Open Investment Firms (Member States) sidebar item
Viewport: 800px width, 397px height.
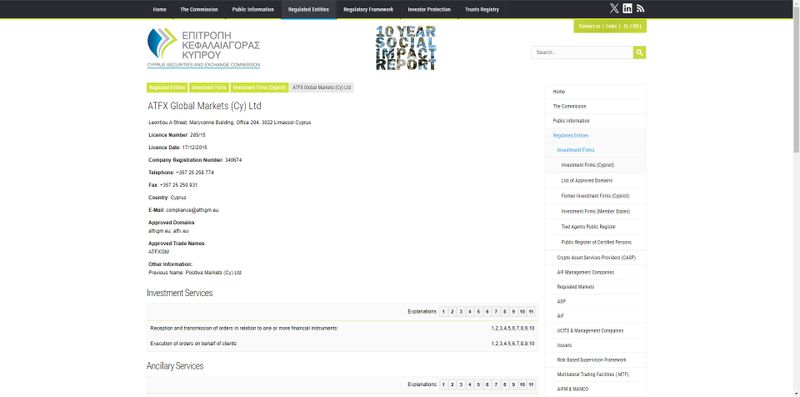click(595, 211)
